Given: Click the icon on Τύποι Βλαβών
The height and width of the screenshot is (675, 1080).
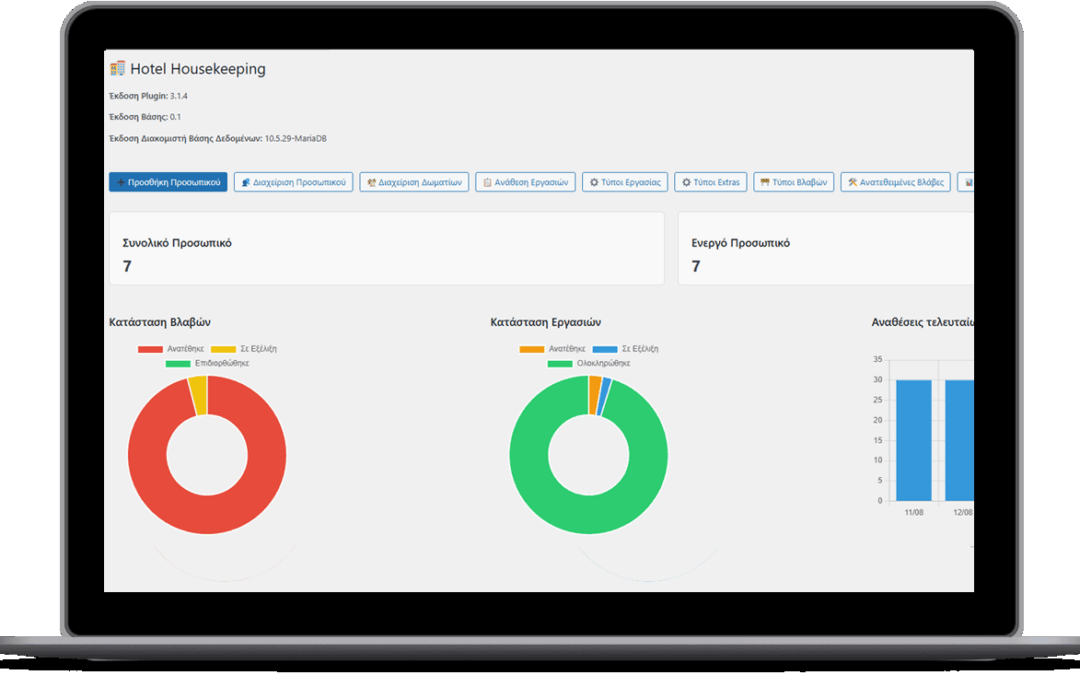Looking at the screenshot, I should point(765,183).
